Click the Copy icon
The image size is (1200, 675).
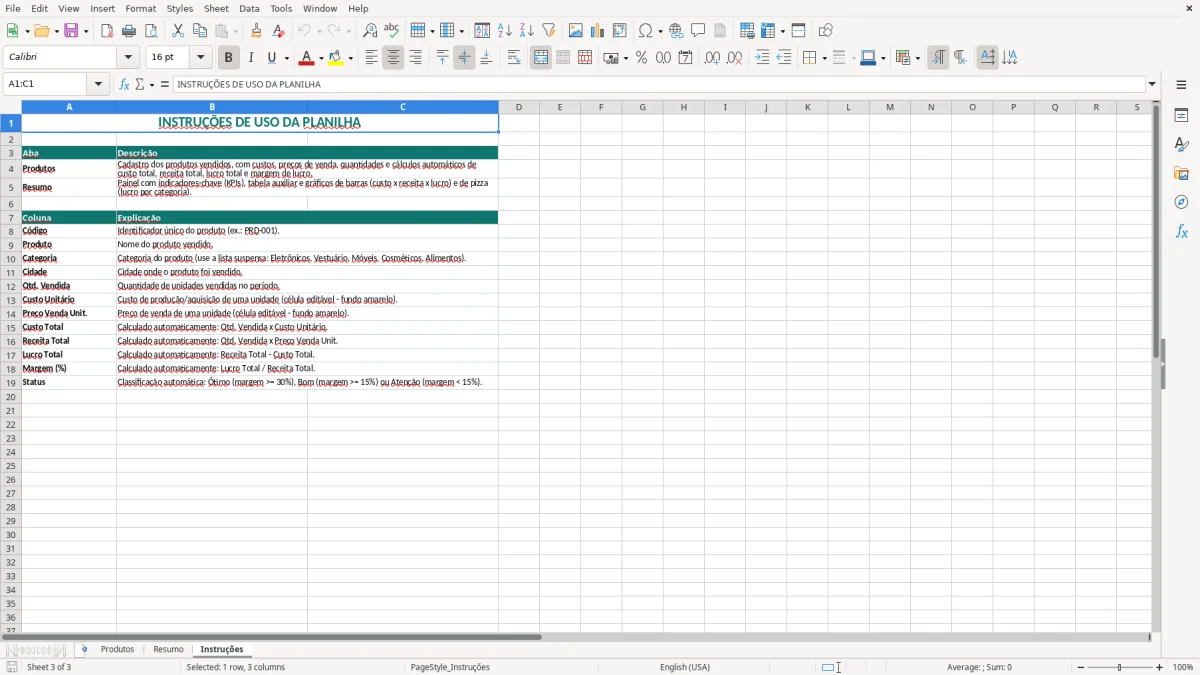point(200,31)
